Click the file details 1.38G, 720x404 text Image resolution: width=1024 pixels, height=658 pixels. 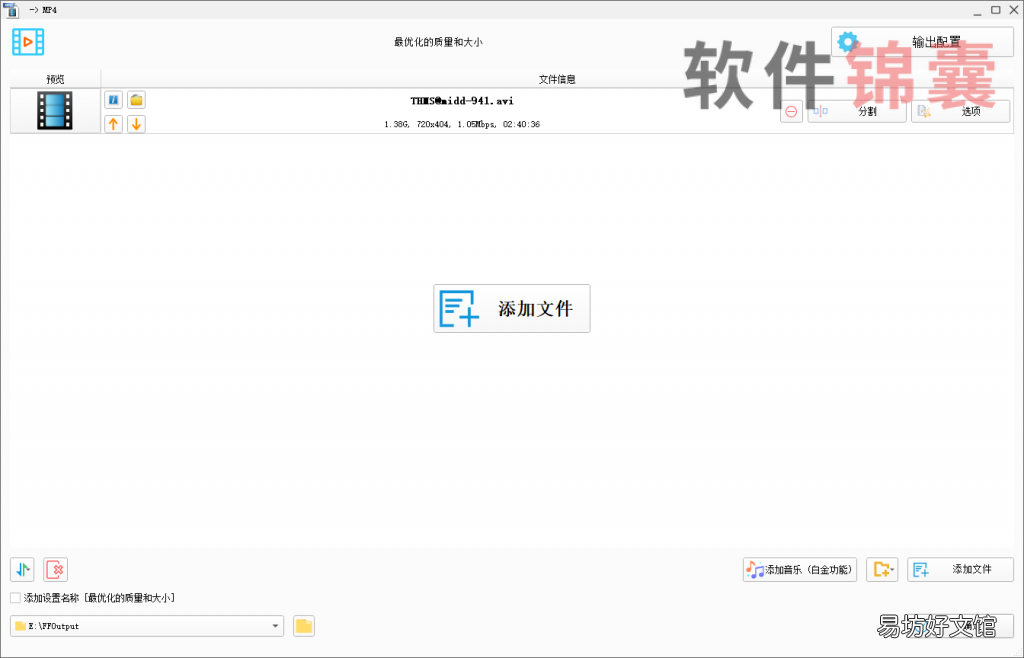tap(462, 124)
